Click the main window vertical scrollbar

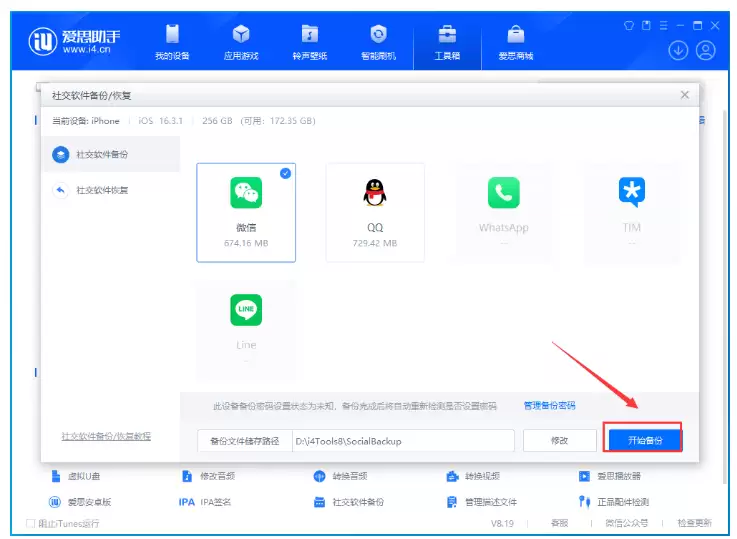[x=725, y=296]
